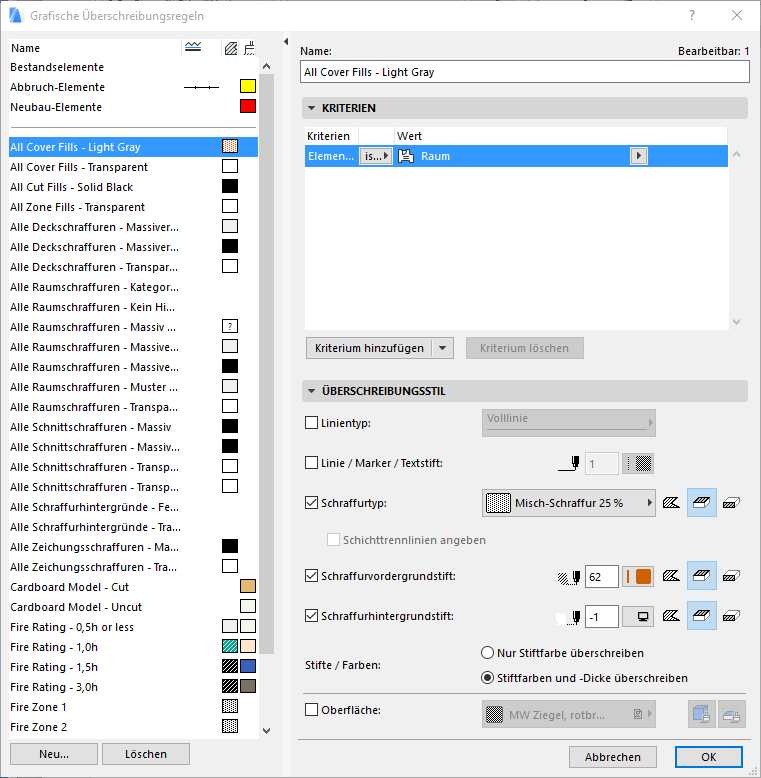Click the fill type column header icon
This screenshot has width=761, height=778.
point(231,48)
